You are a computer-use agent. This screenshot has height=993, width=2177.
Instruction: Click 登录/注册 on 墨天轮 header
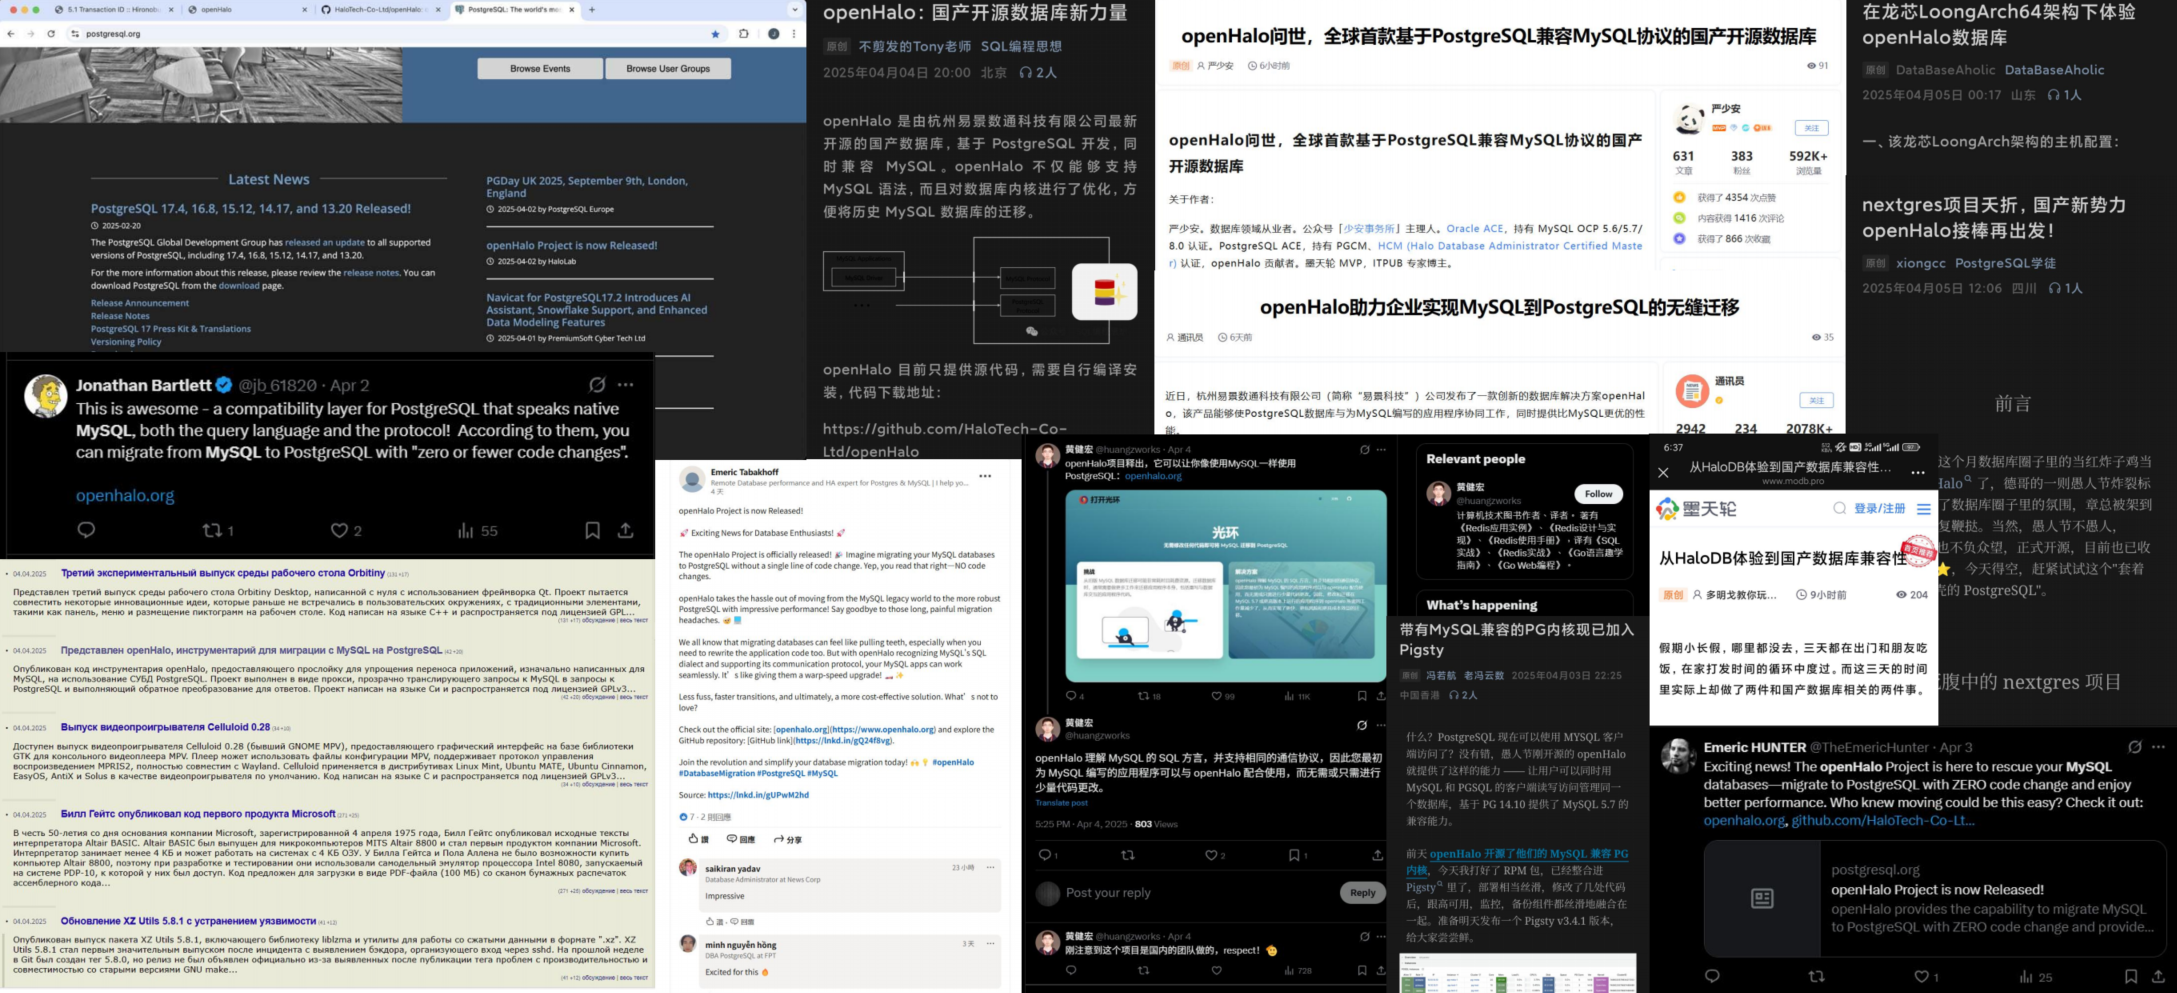1880,509
